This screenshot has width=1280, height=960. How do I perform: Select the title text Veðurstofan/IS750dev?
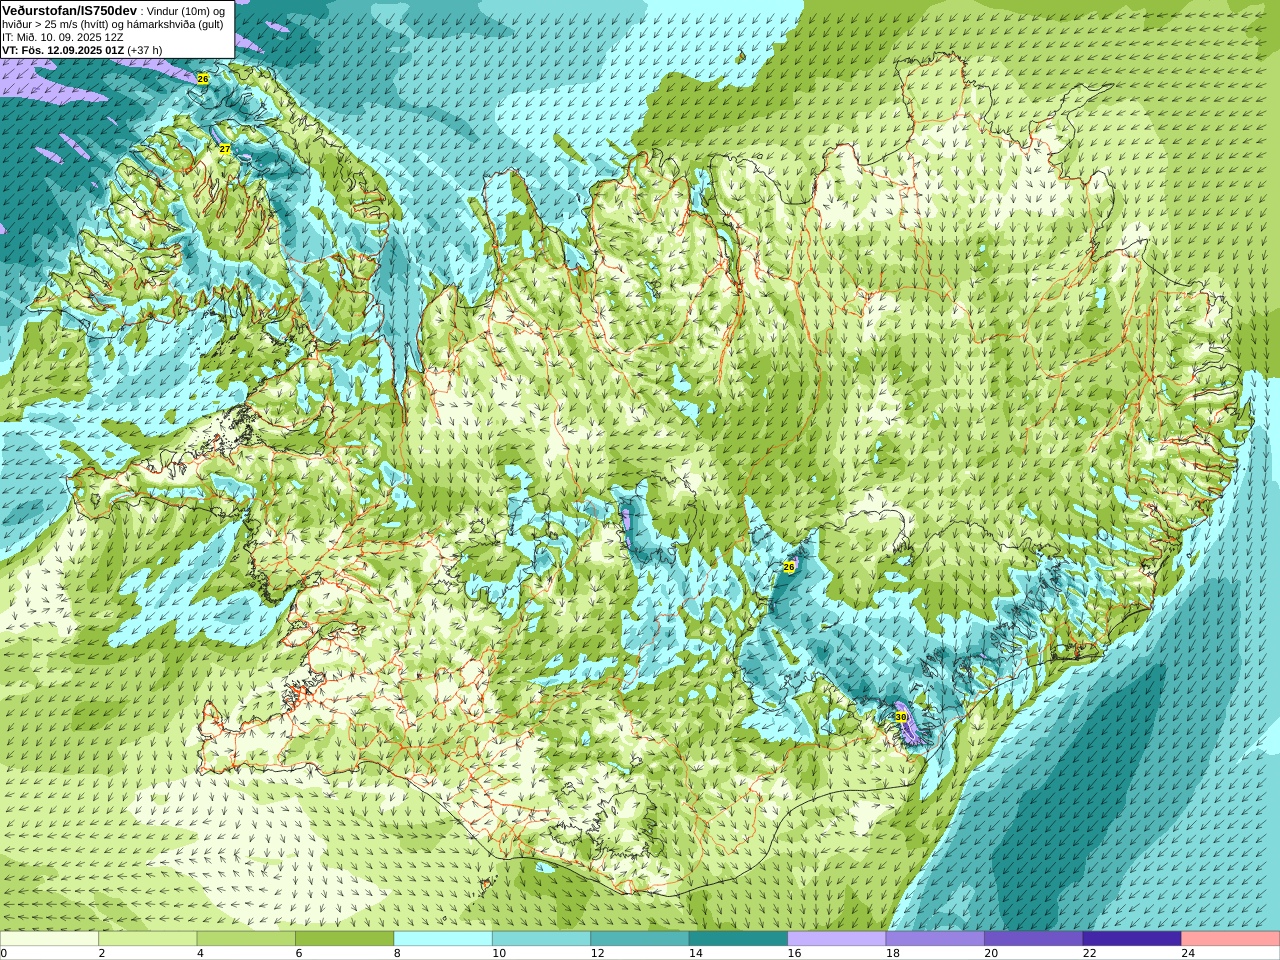click(70, 10)
